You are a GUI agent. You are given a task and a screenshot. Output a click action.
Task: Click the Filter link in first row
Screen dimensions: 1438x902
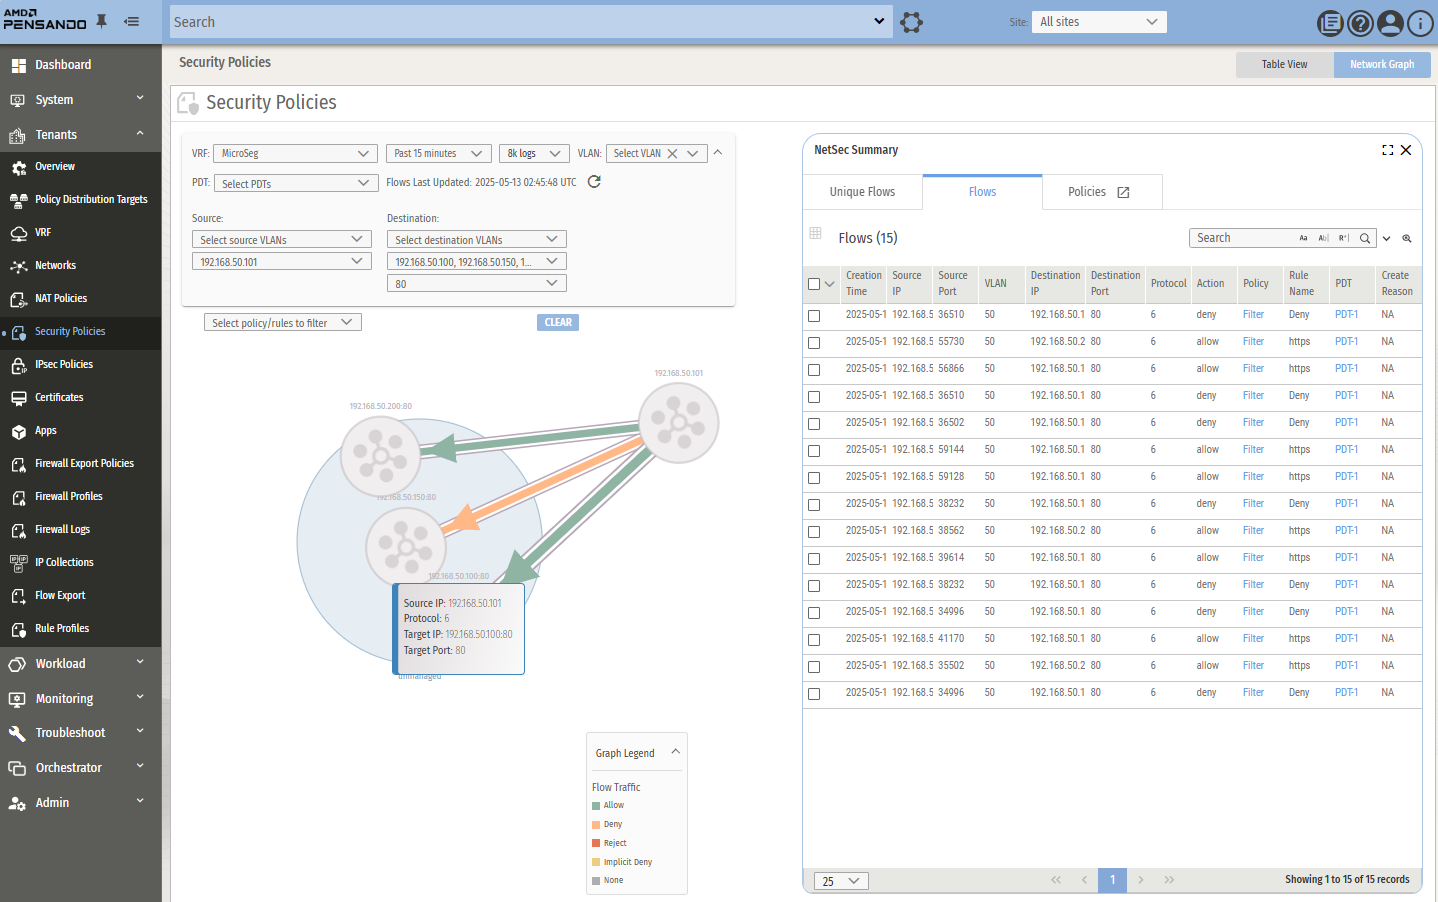(x=1253, y=315)
